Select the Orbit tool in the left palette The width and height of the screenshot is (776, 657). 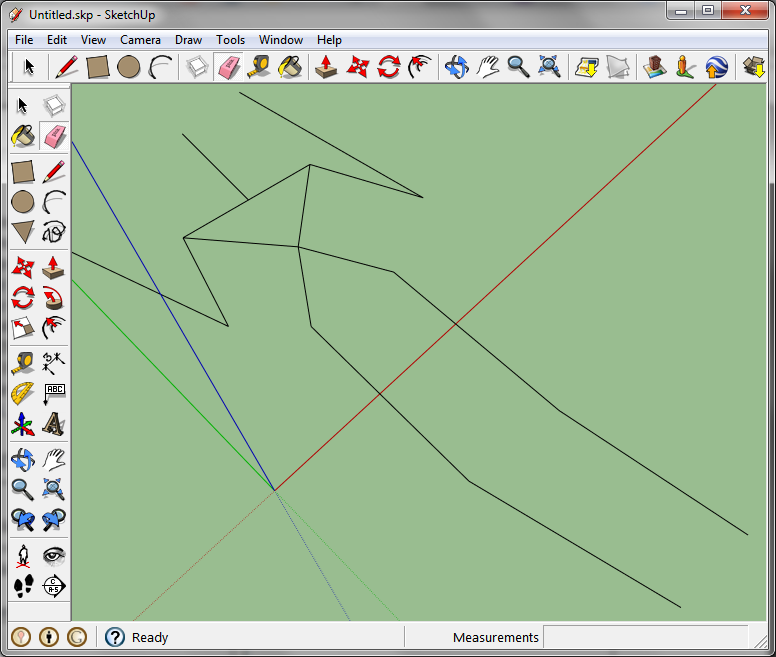(x=23, y=460)
